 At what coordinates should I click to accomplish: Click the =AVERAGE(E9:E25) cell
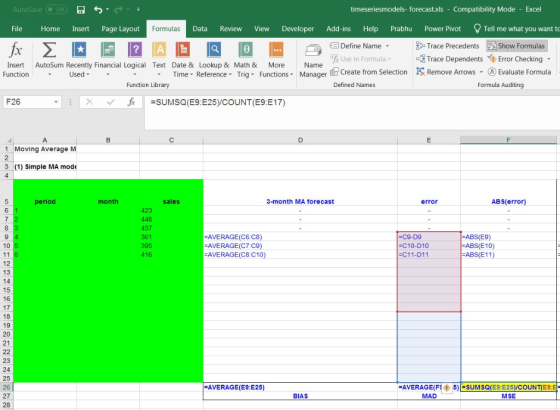[x=300, y=387]
